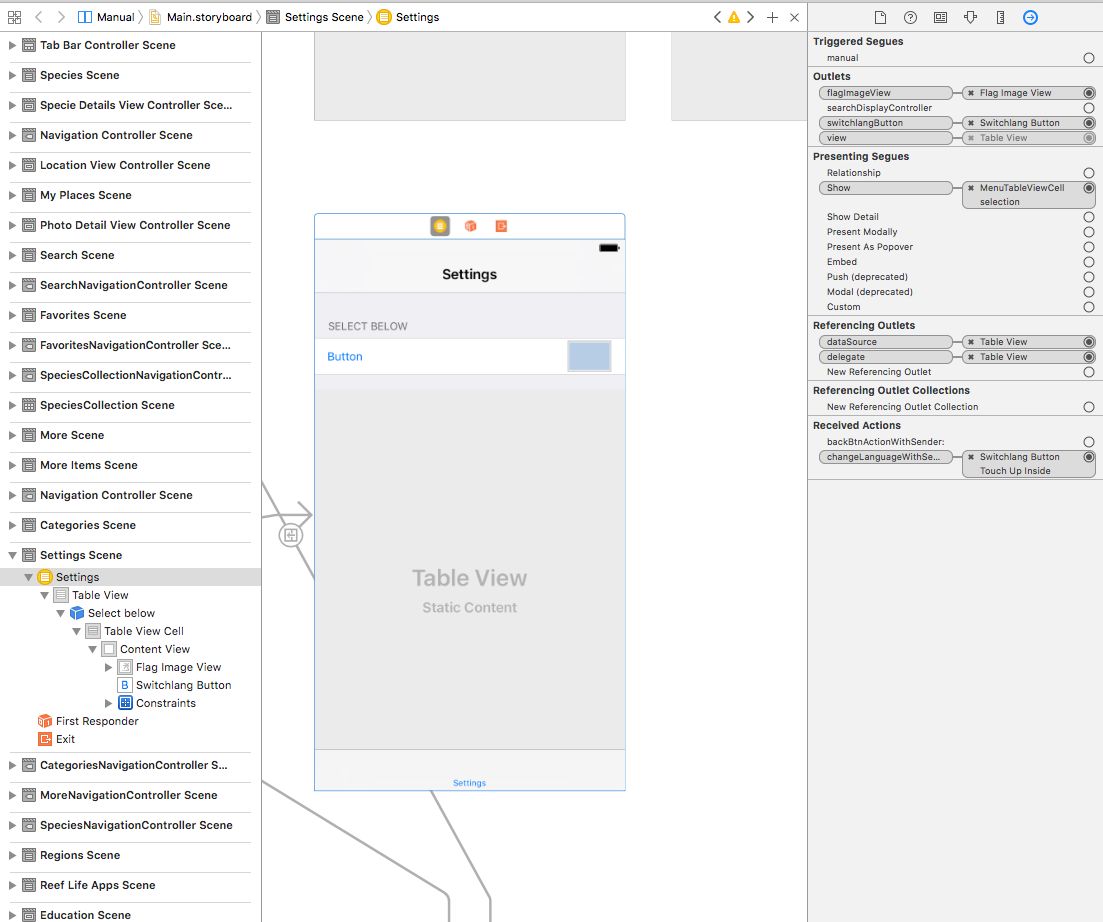The height and width of the screenshot is (922, 1103).
Task: Click the Select below section cube icon
Action: point(77,613)
